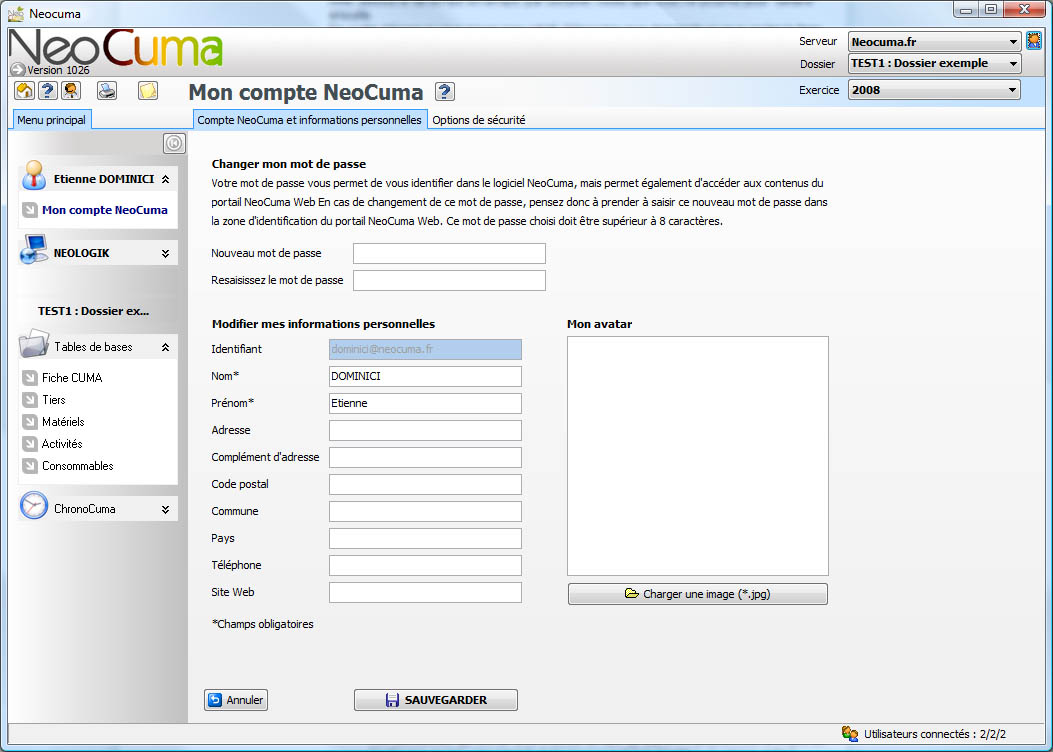Click the Tables de bases folder icon
The width and height of the screenshot is (1053, 752).
(34, 343)
